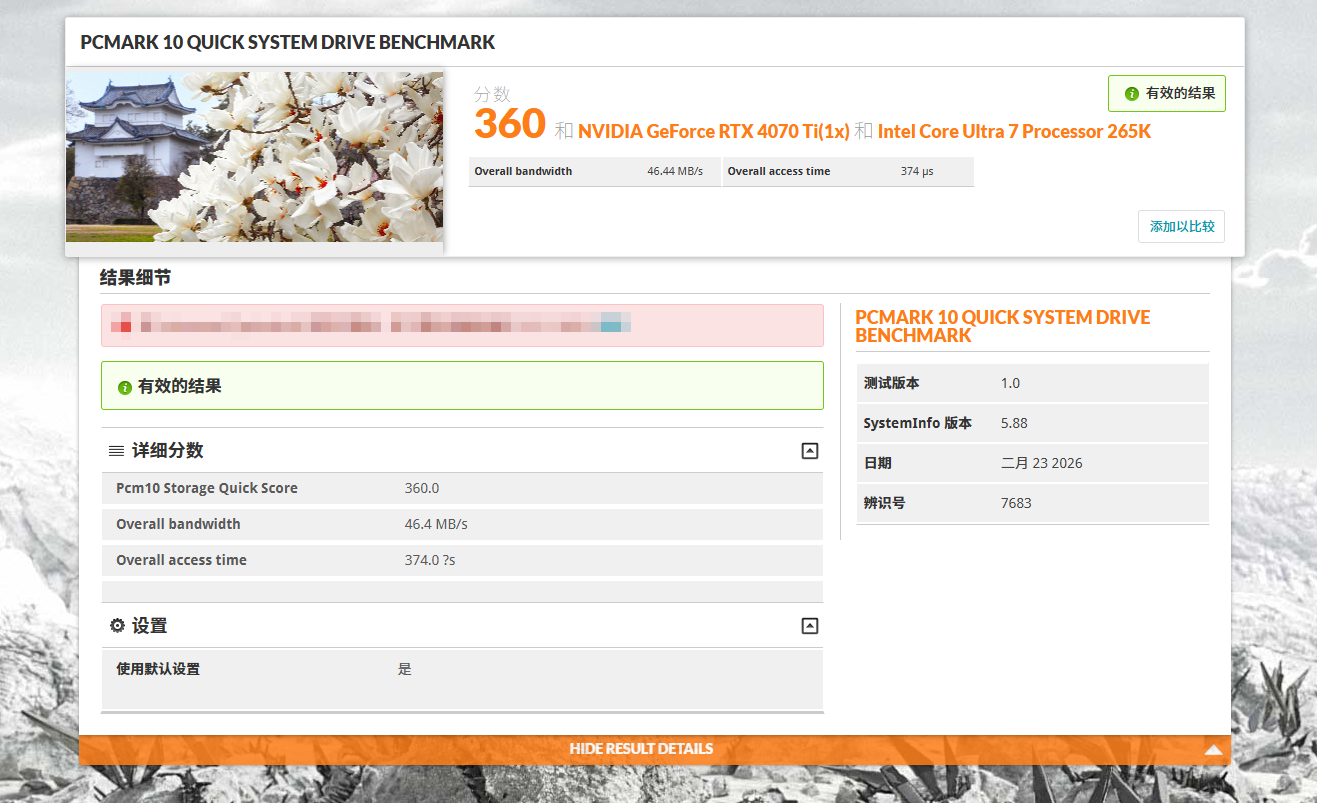Click the green check icon in the results banner

(x=125, y=387)
